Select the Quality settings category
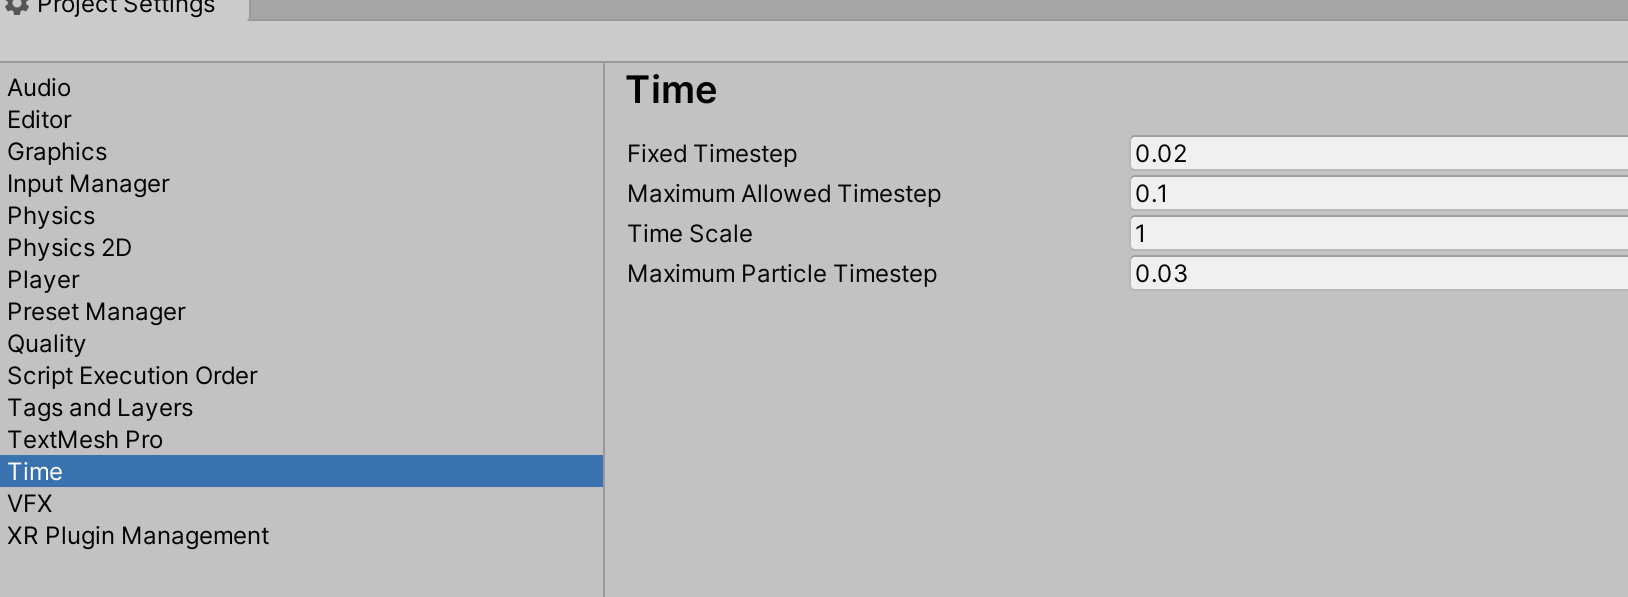 46,344
